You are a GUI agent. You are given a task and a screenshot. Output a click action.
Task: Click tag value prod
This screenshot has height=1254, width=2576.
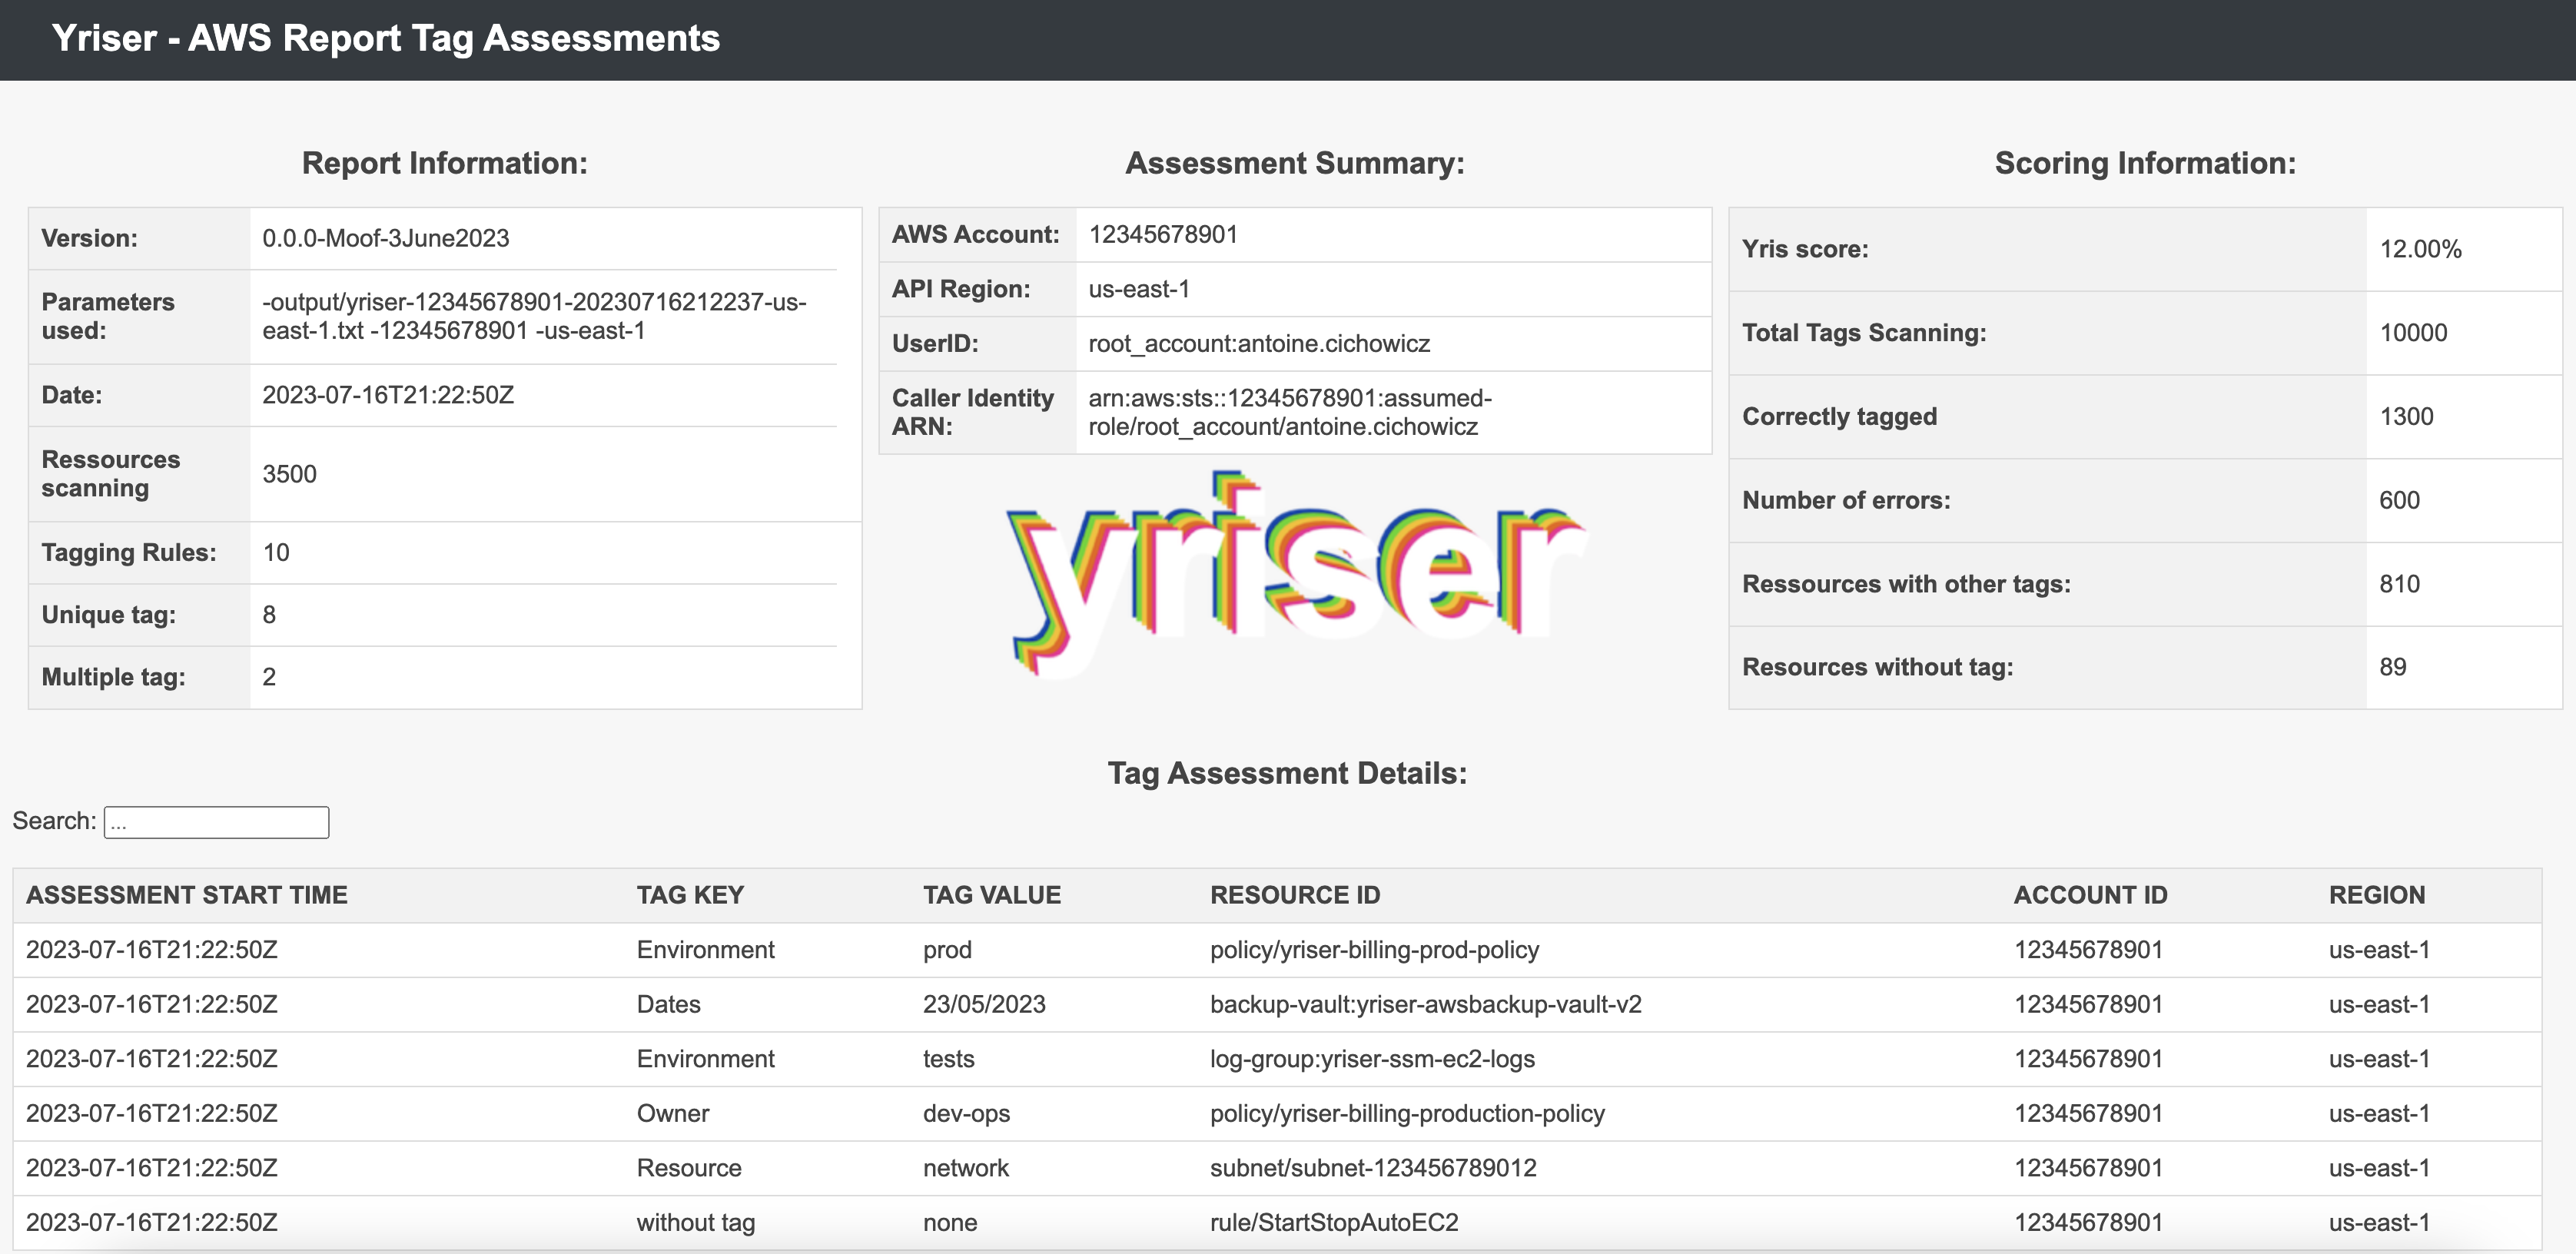947,950
